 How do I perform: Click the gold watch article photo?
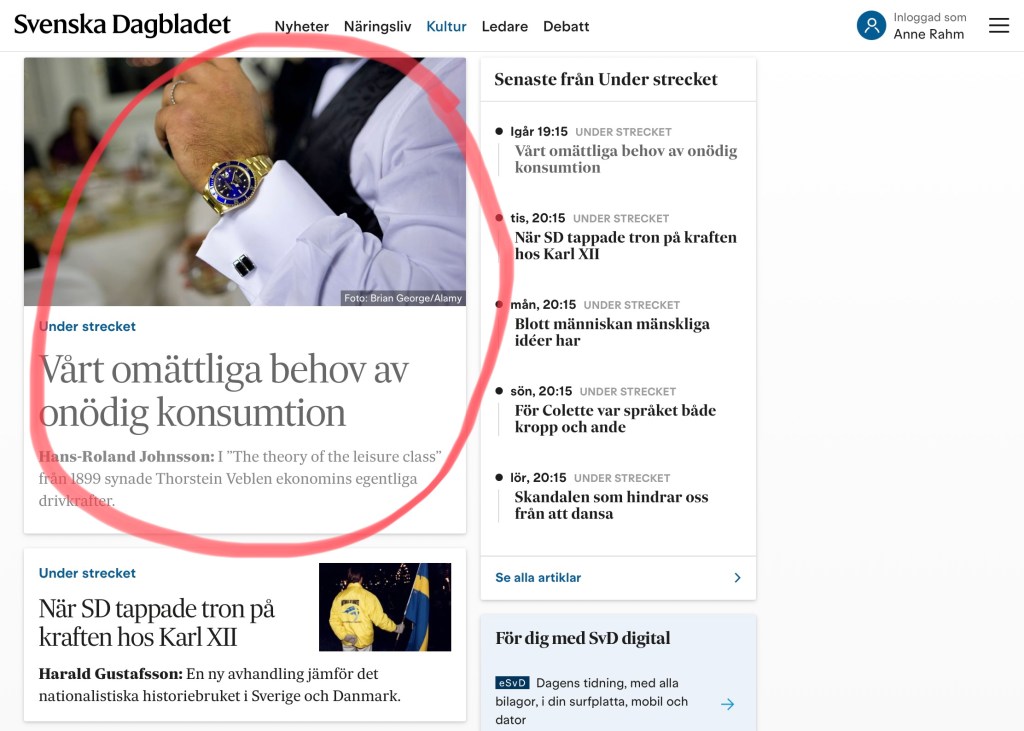click(245, 182)
